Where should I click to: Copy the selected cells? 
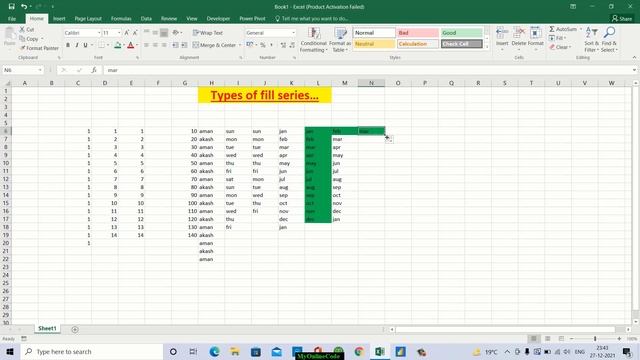click(x=29, y=39)
